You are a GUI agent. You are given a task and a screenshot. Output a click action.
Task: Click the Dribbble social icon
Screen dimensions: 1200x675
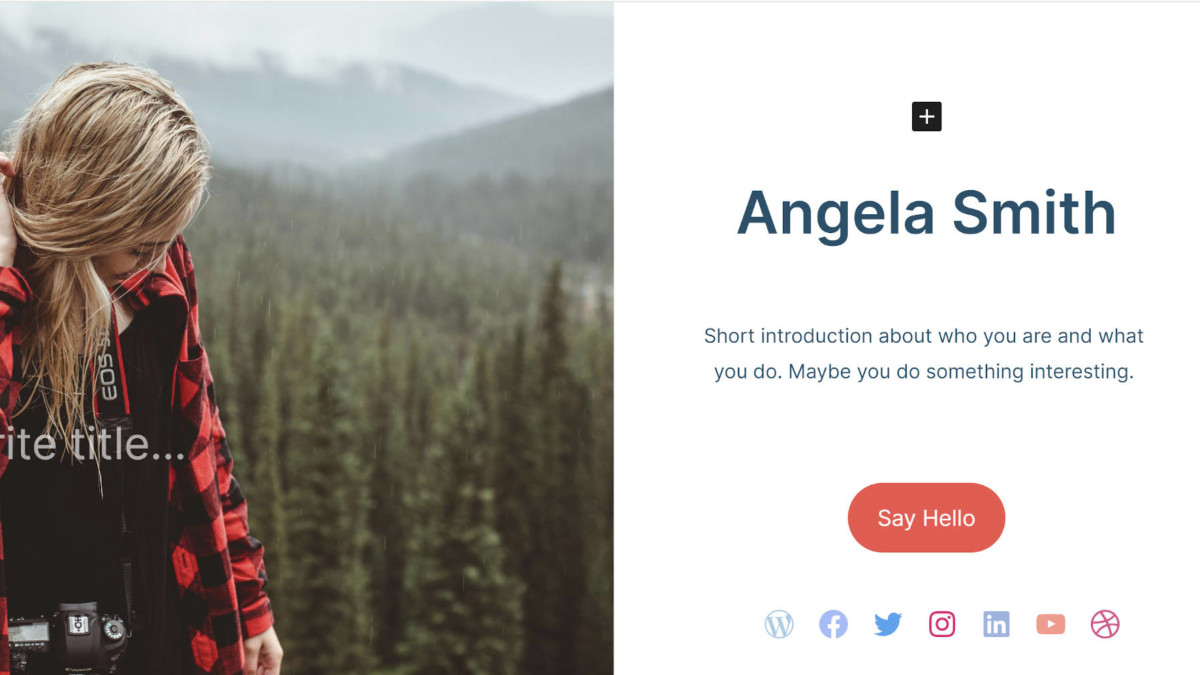(1105, 624)
